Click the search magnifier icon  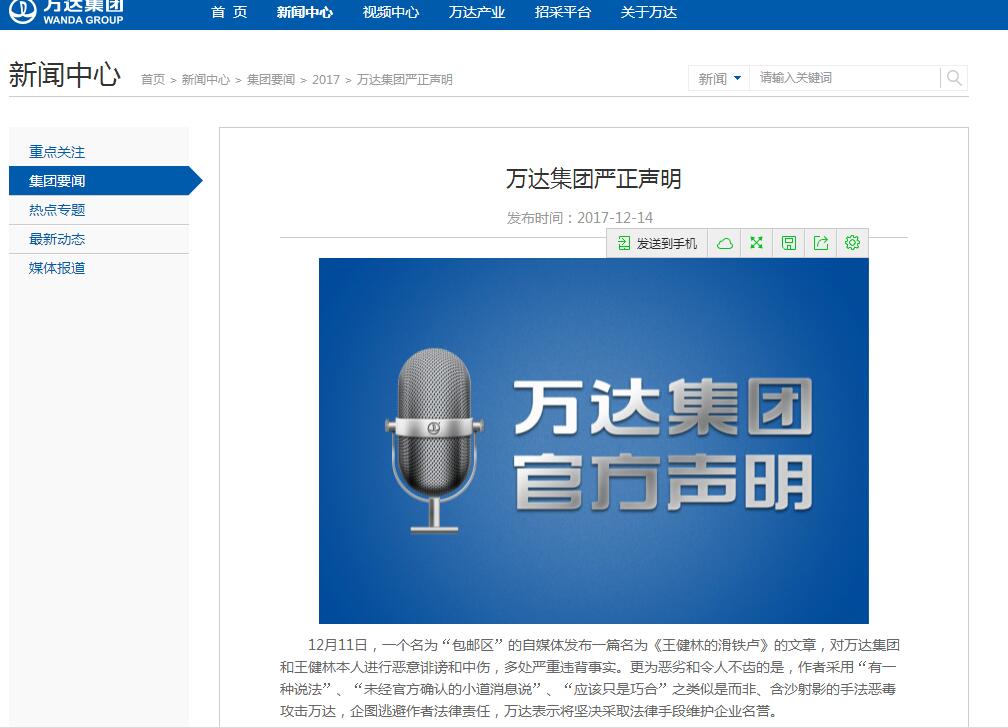pyautogui.click(x=954, y=78)
